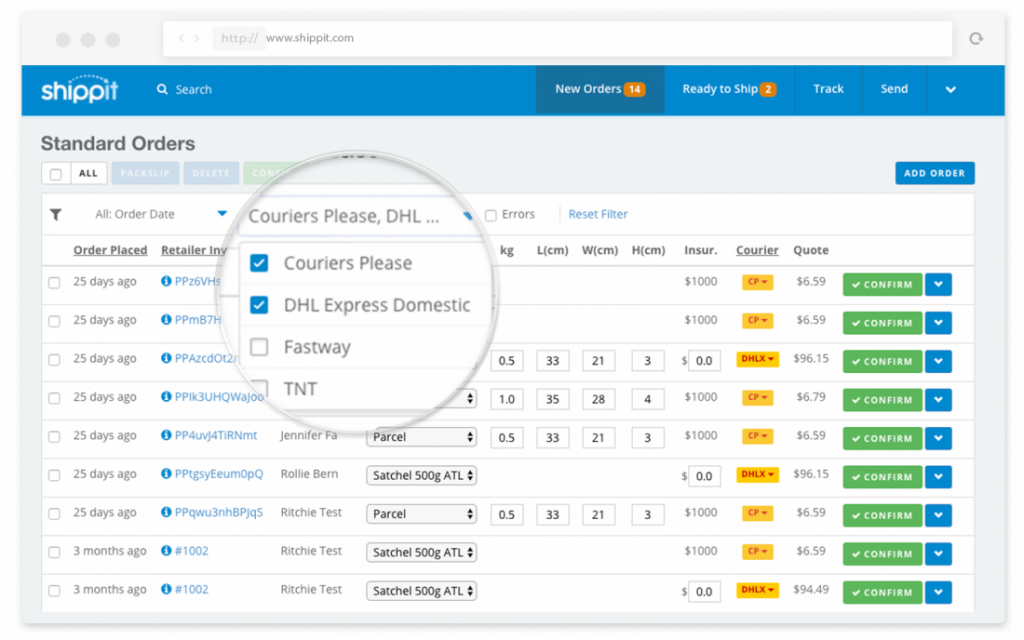The height and width of the screenshot is (640, 1024).
Task: Click the ADD ORDER button
Action: coord(934,172)
